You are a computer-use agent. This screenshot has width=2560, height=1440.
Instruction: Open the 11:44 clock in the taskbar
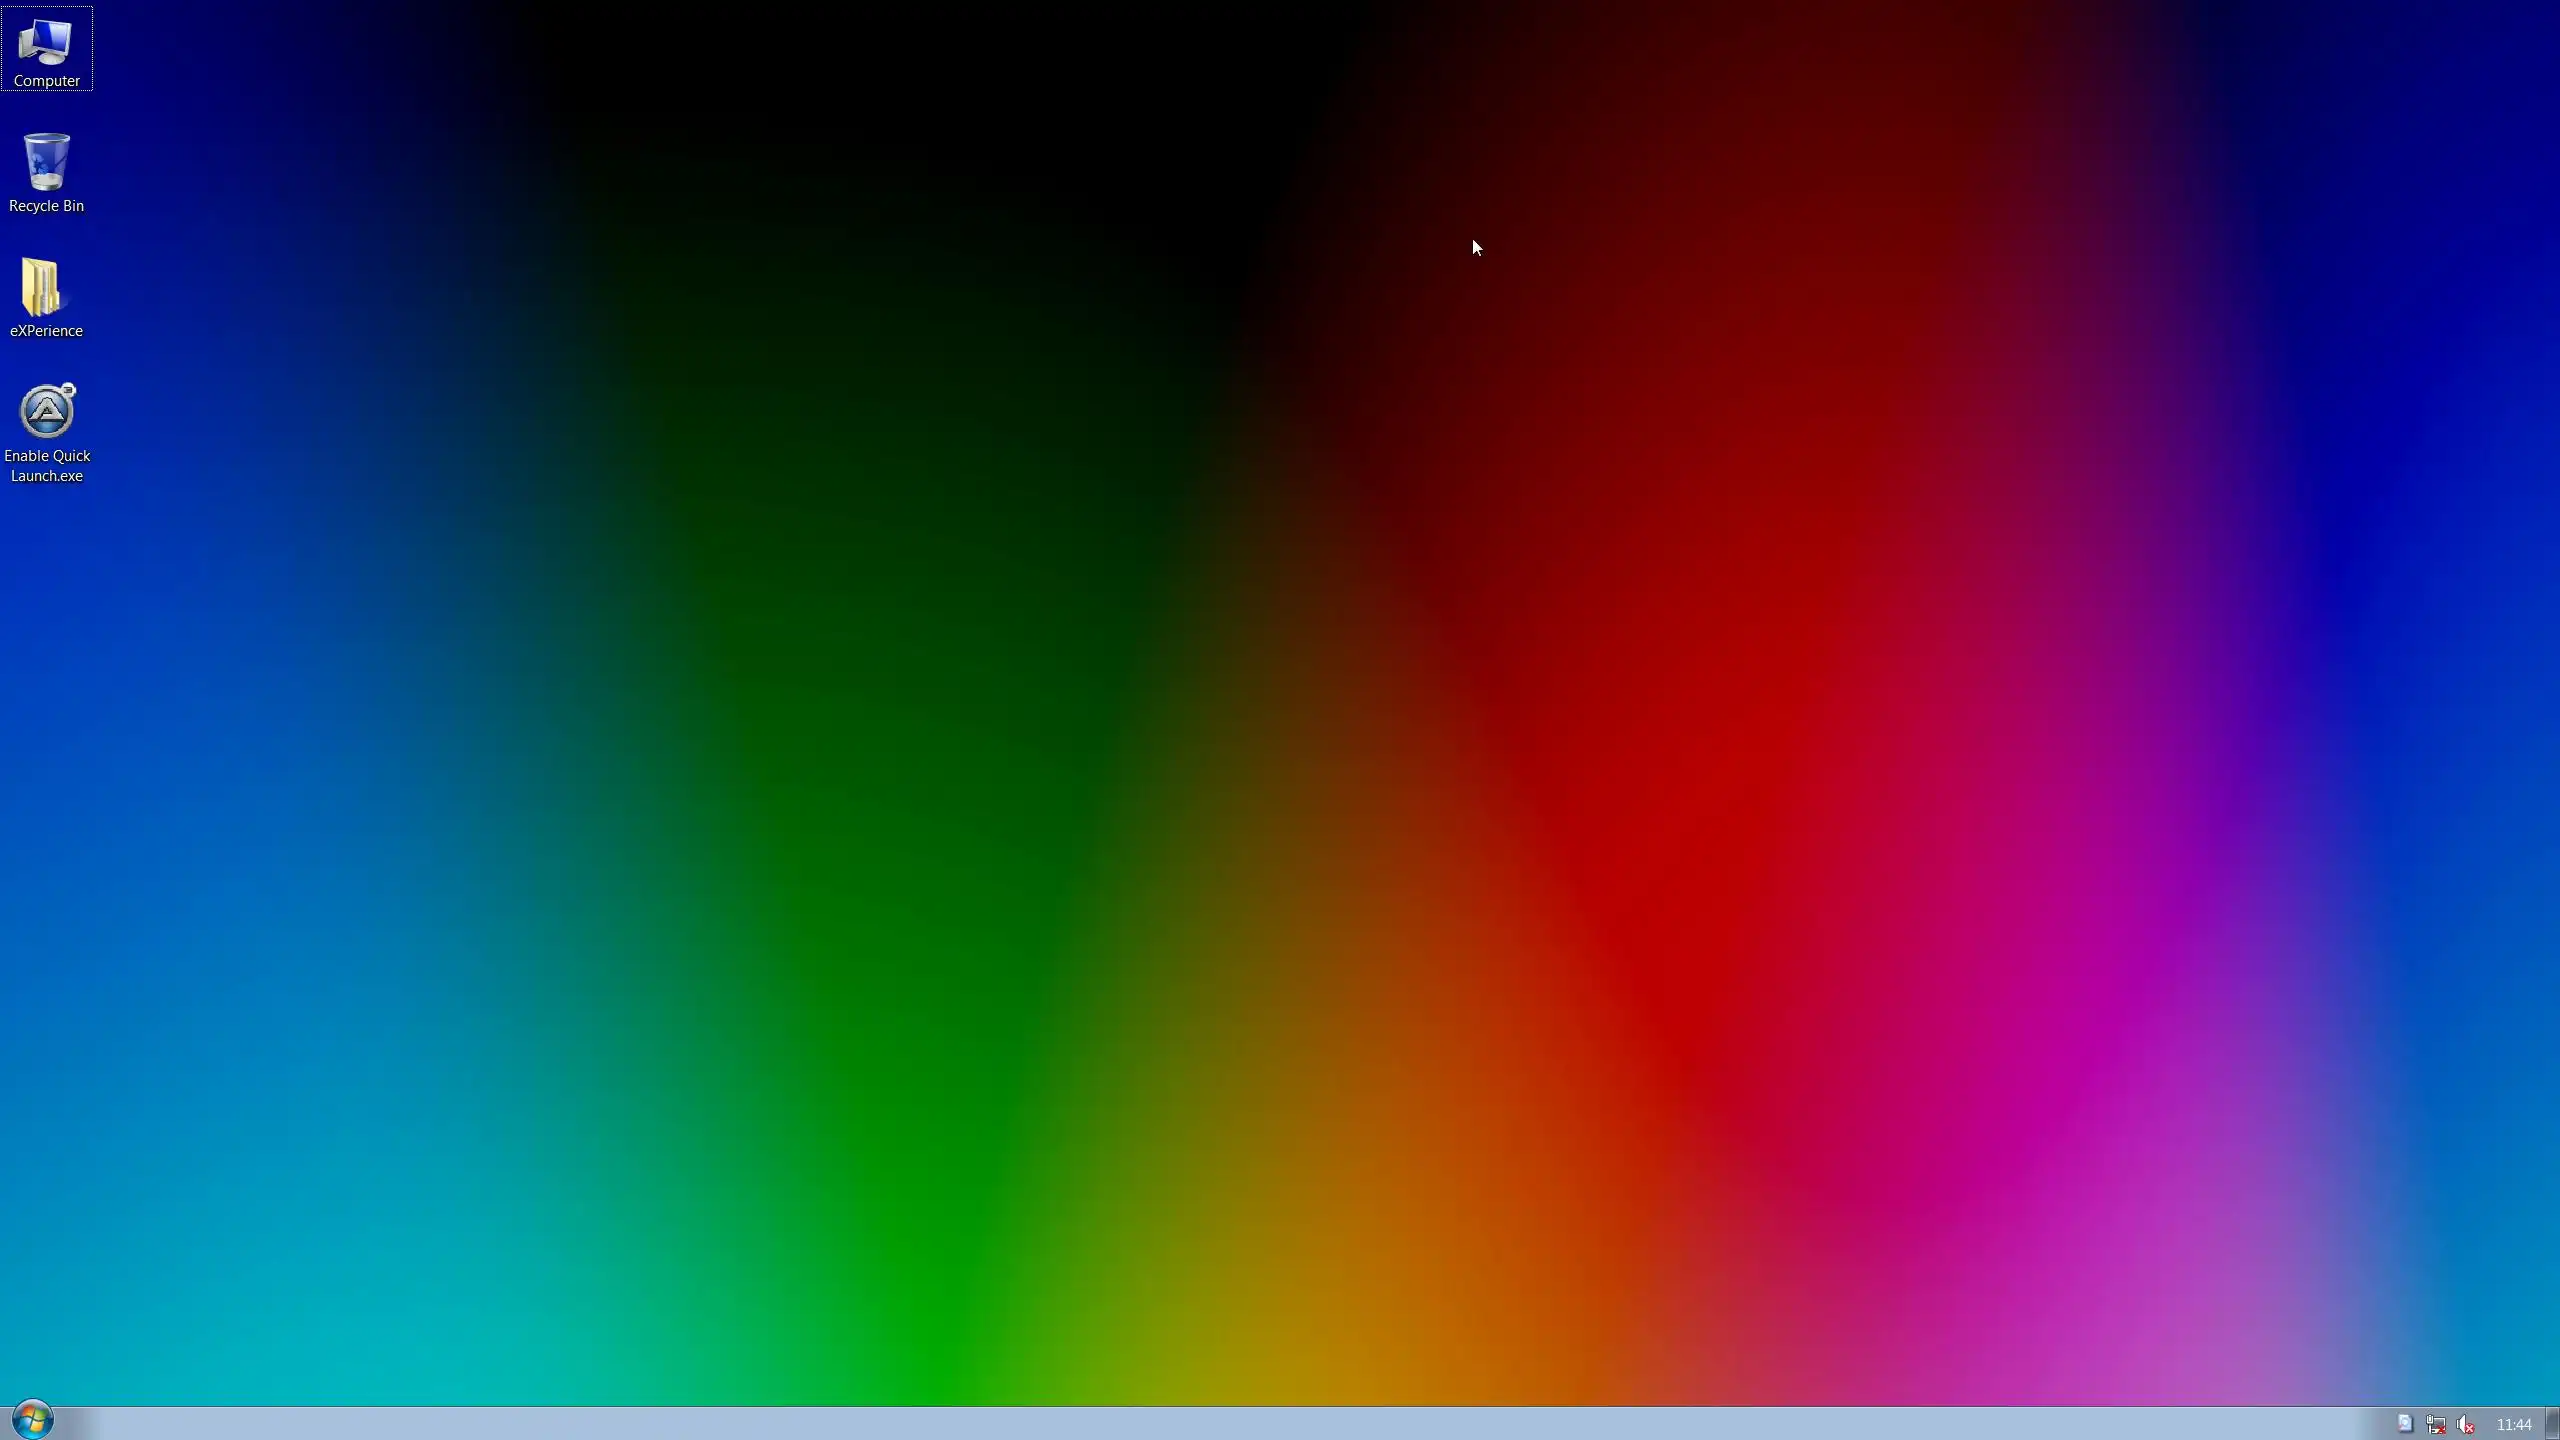2513,1425
